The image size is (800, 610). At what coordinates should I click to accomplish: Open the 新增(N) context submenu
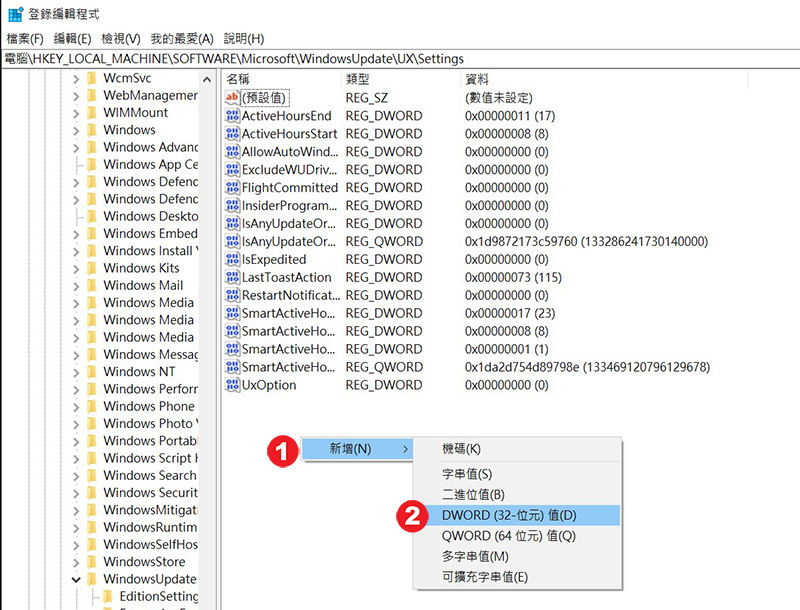click(357, 449)
